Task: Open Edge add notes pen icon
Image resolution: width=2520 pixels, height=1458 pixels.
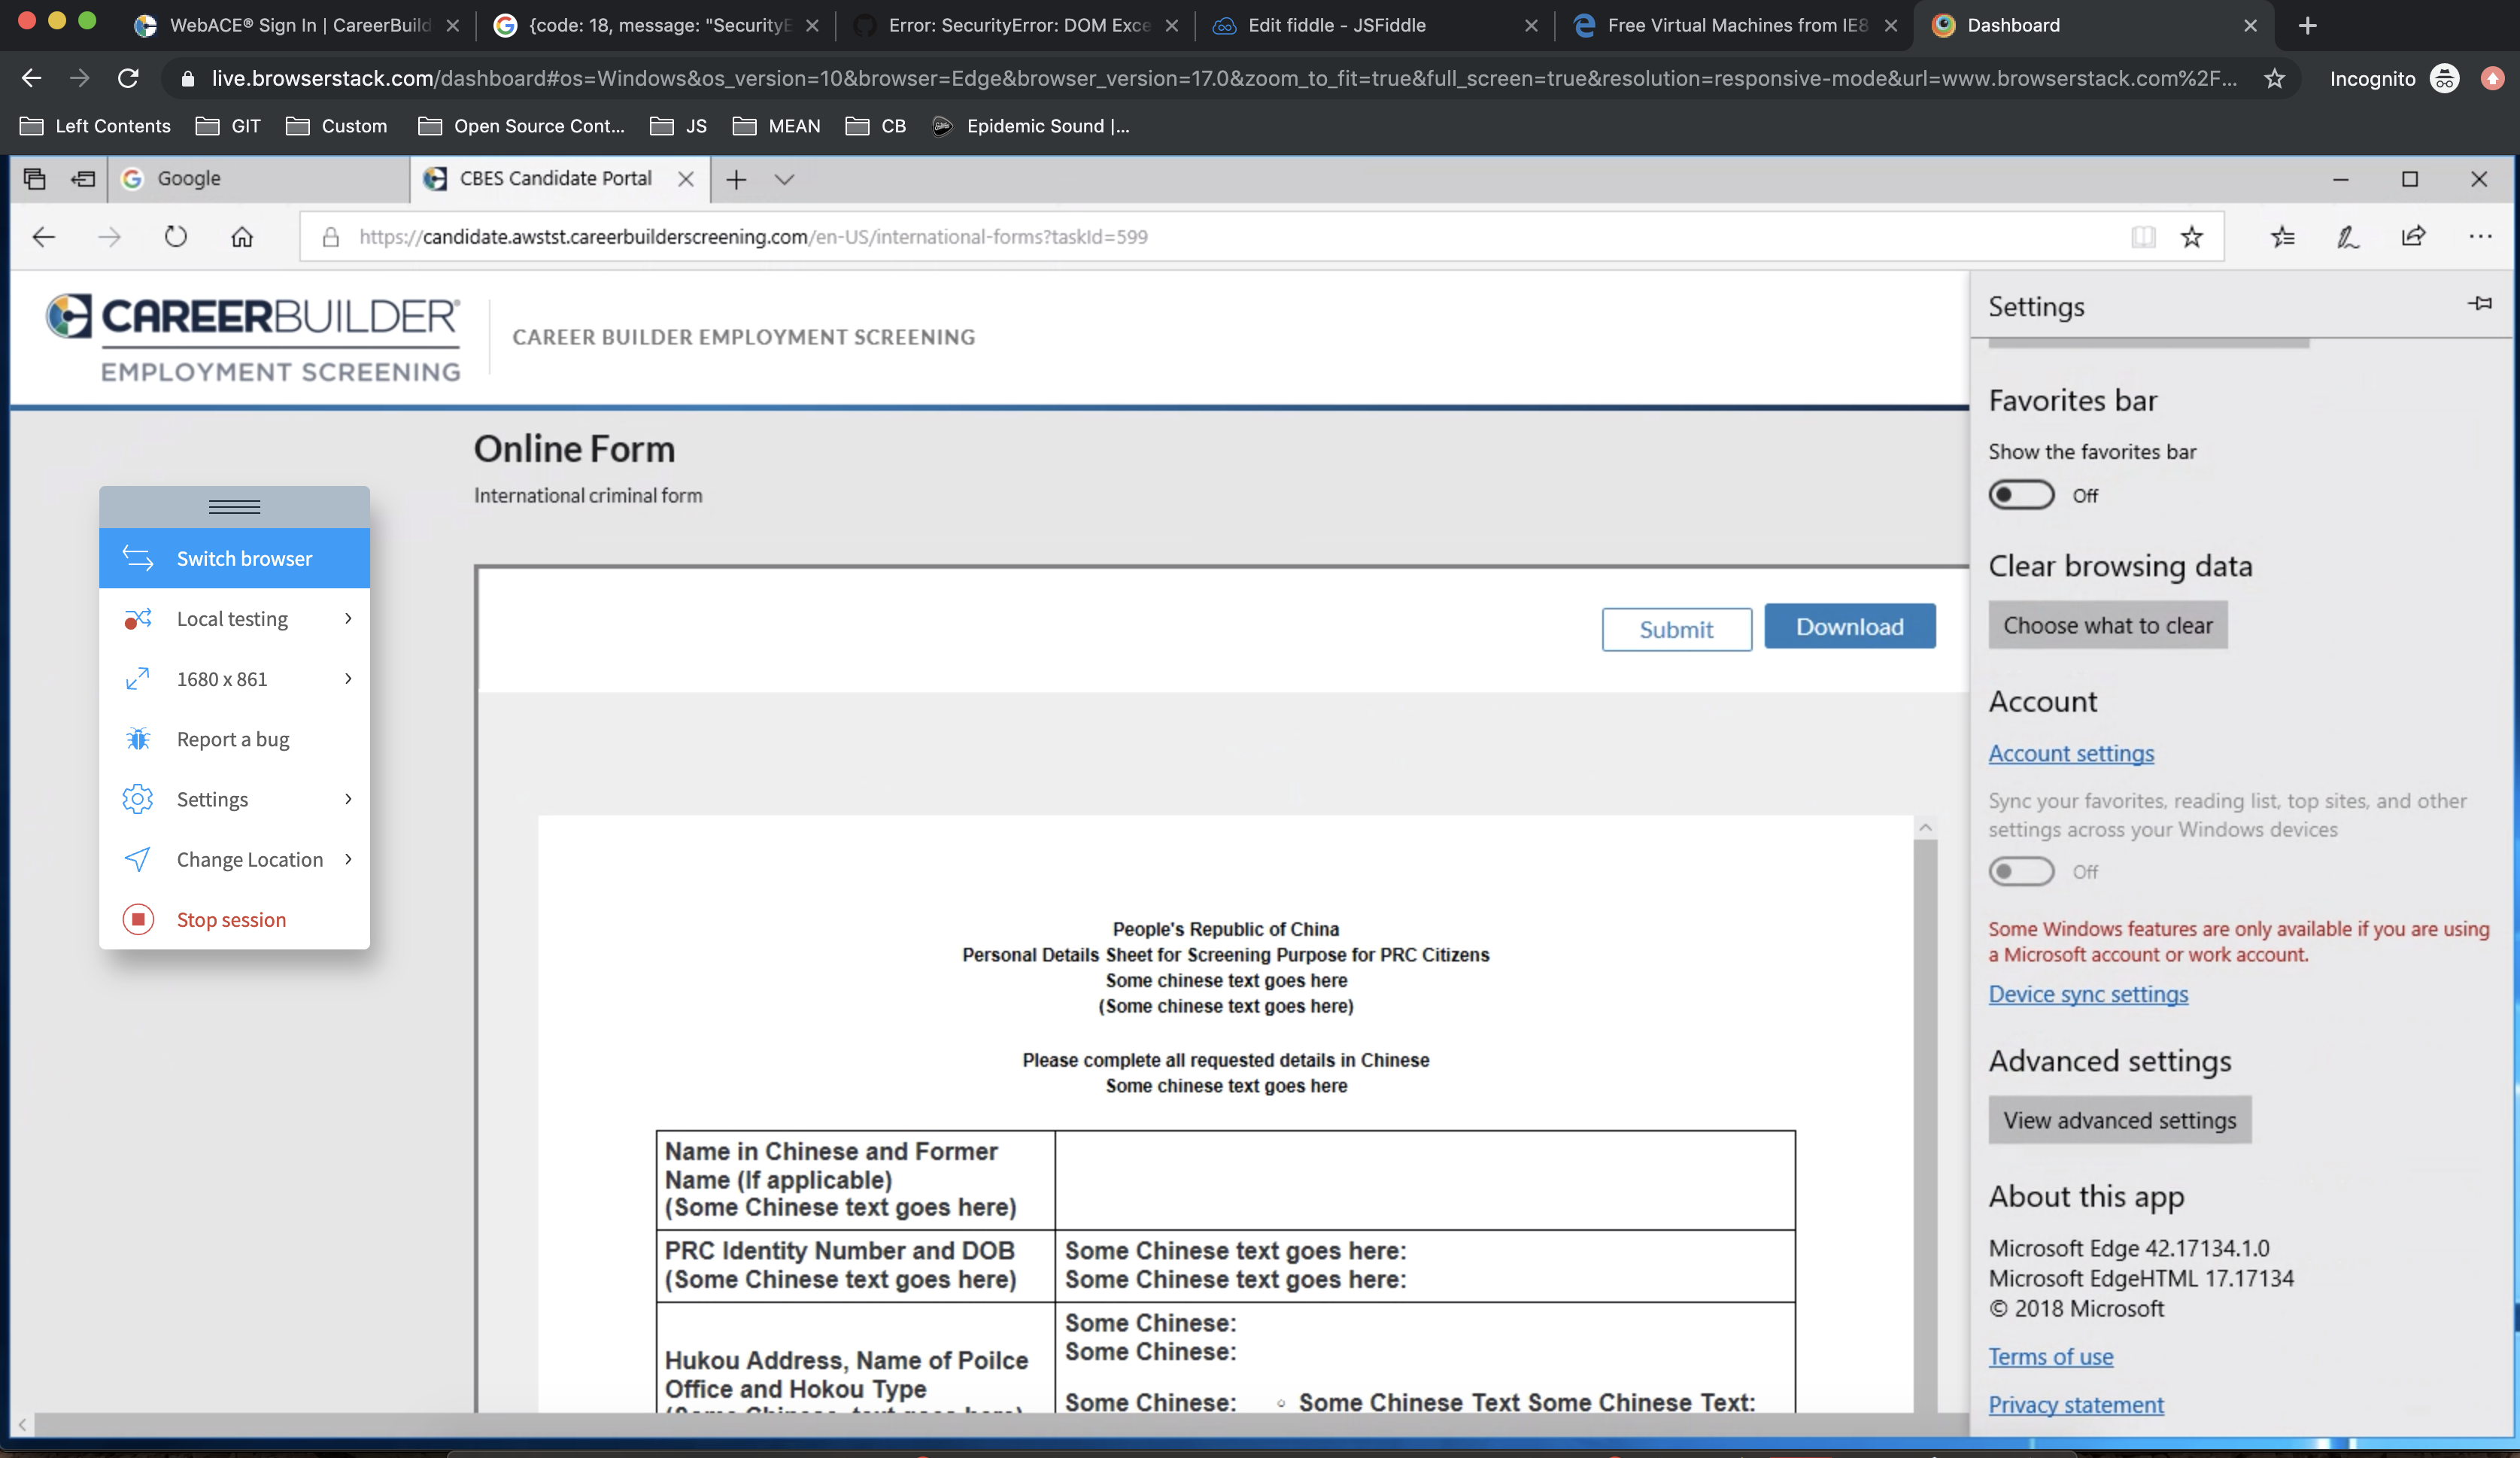Action: [x=2347, y=237]
